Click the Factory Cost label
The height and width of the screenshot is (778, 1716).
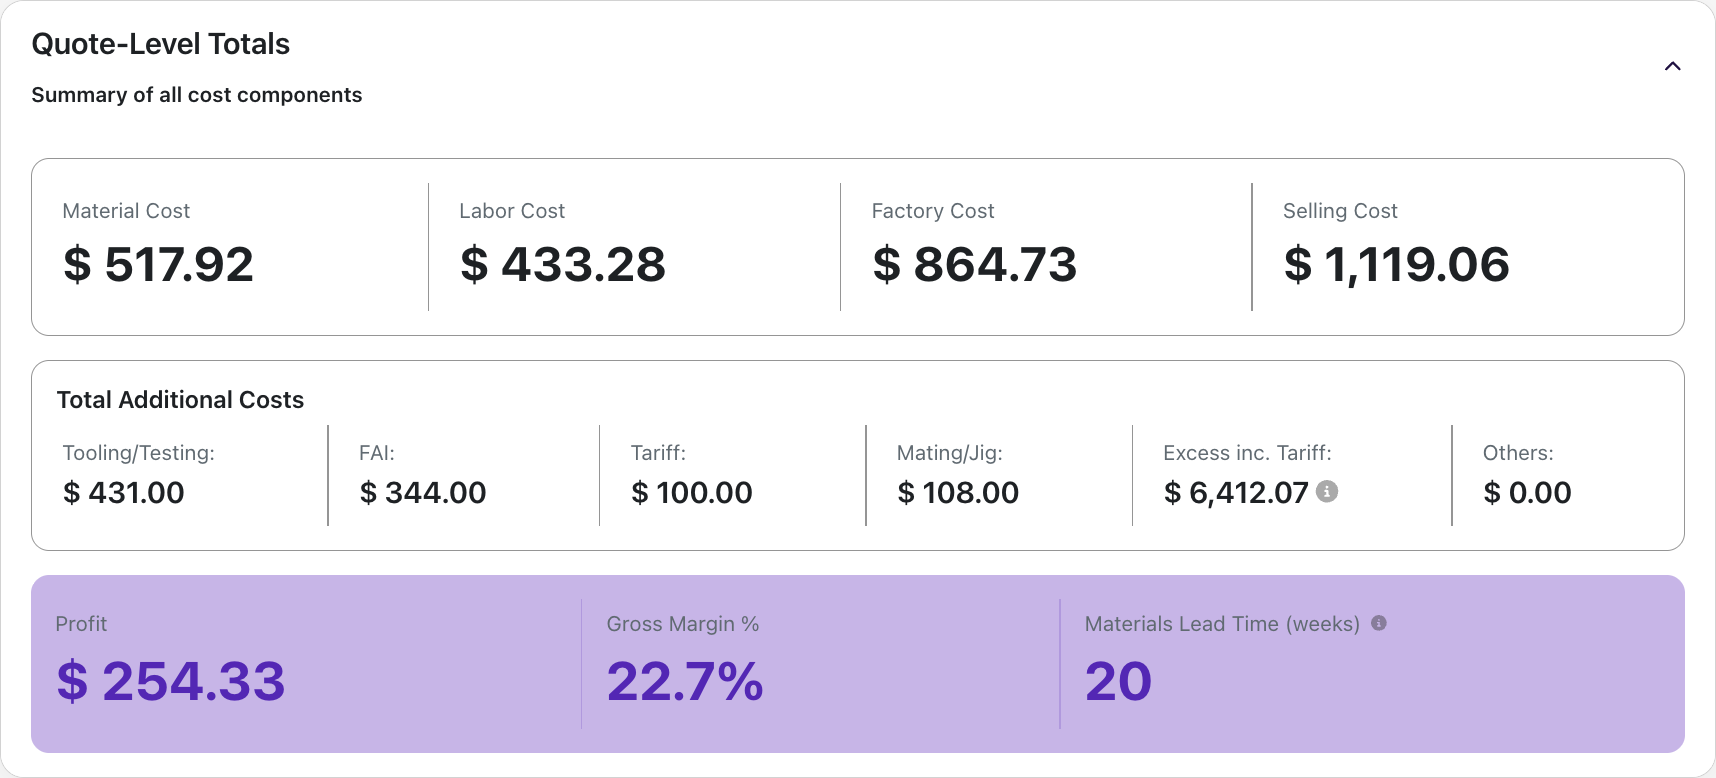click(933, 211)
